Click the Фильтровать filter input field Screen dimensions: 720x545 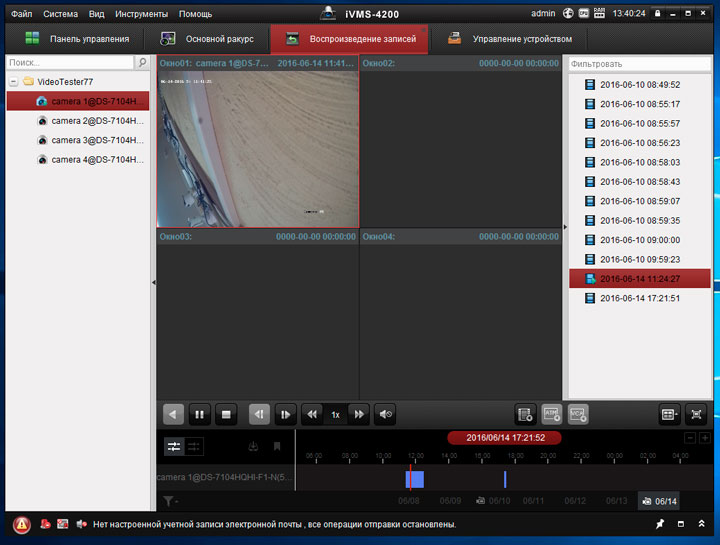point(638,63)
